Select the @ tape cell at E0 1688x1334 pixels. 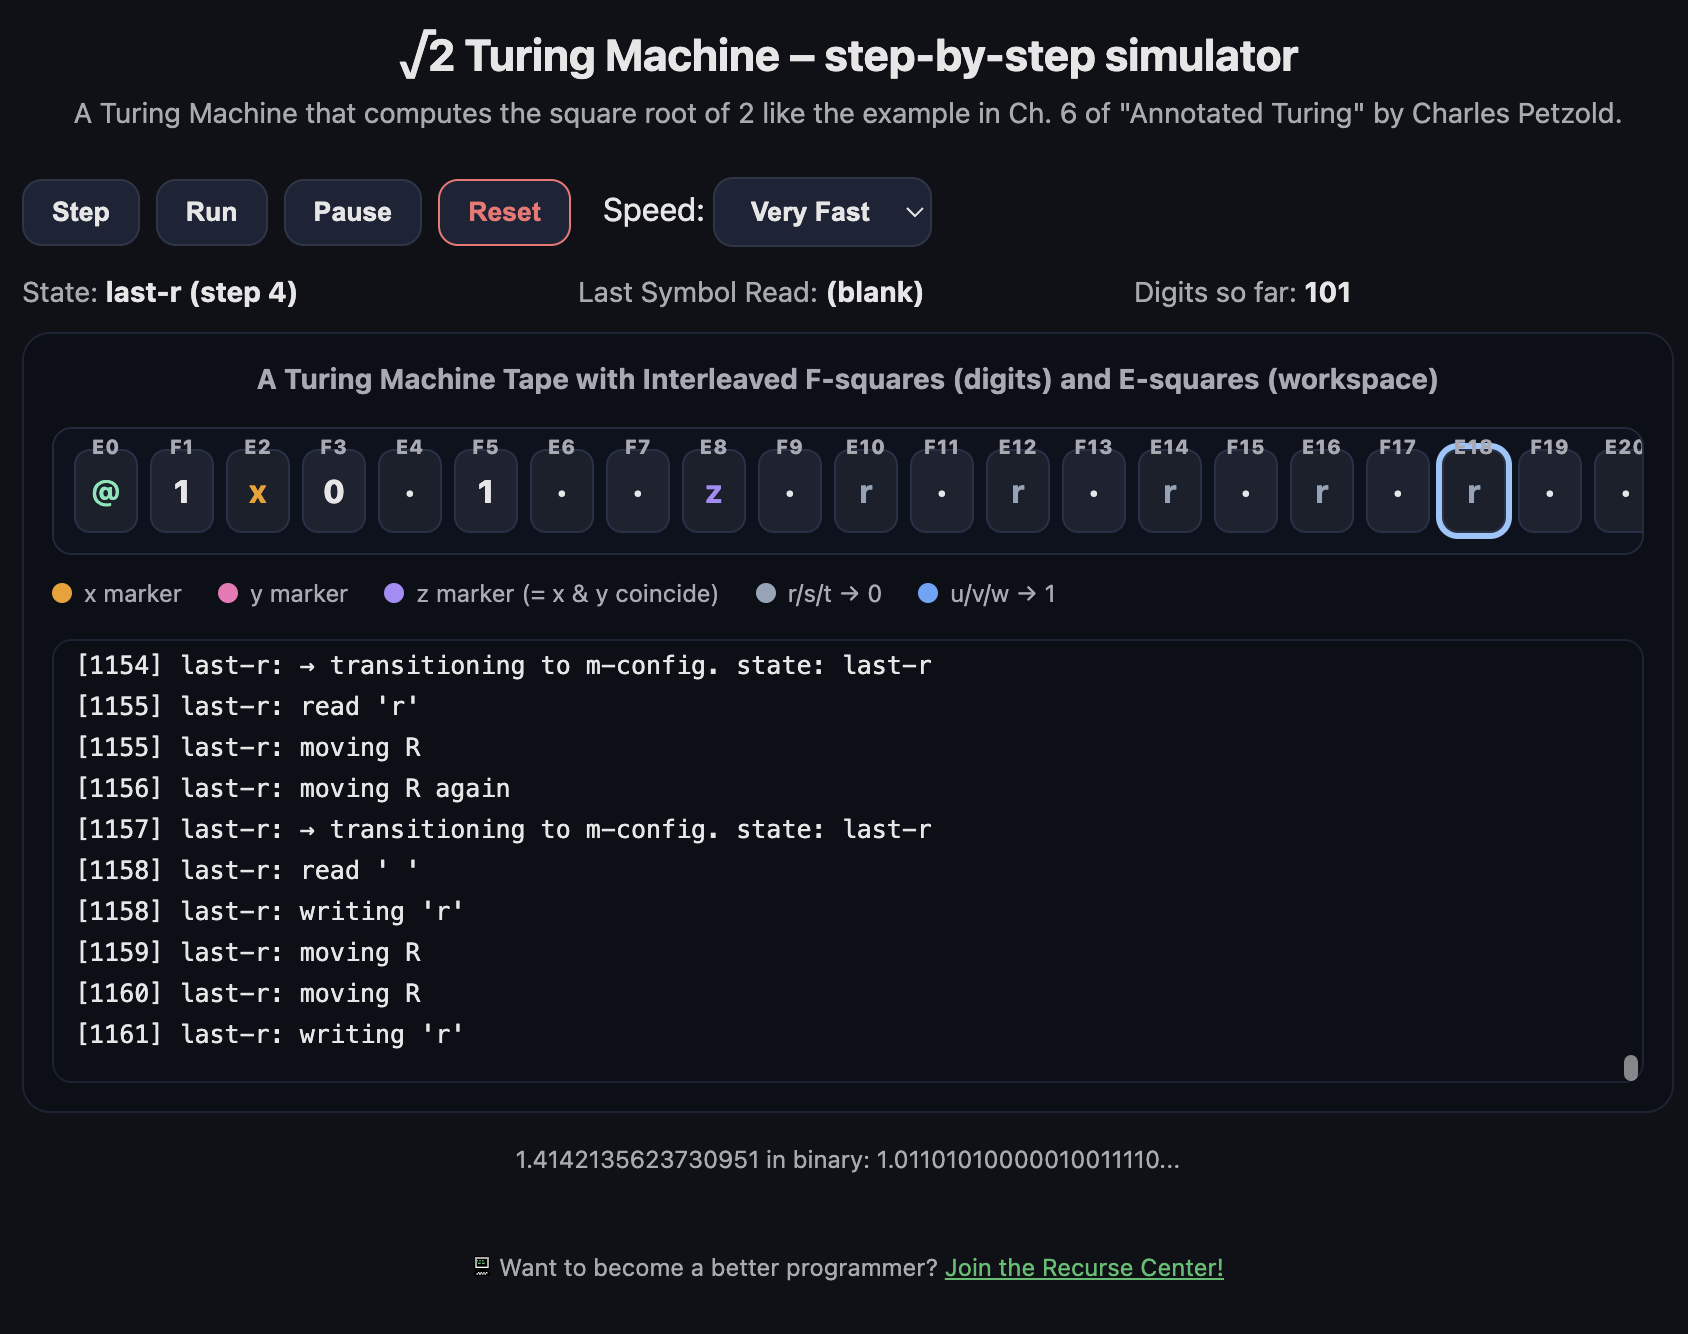[106, 491]
